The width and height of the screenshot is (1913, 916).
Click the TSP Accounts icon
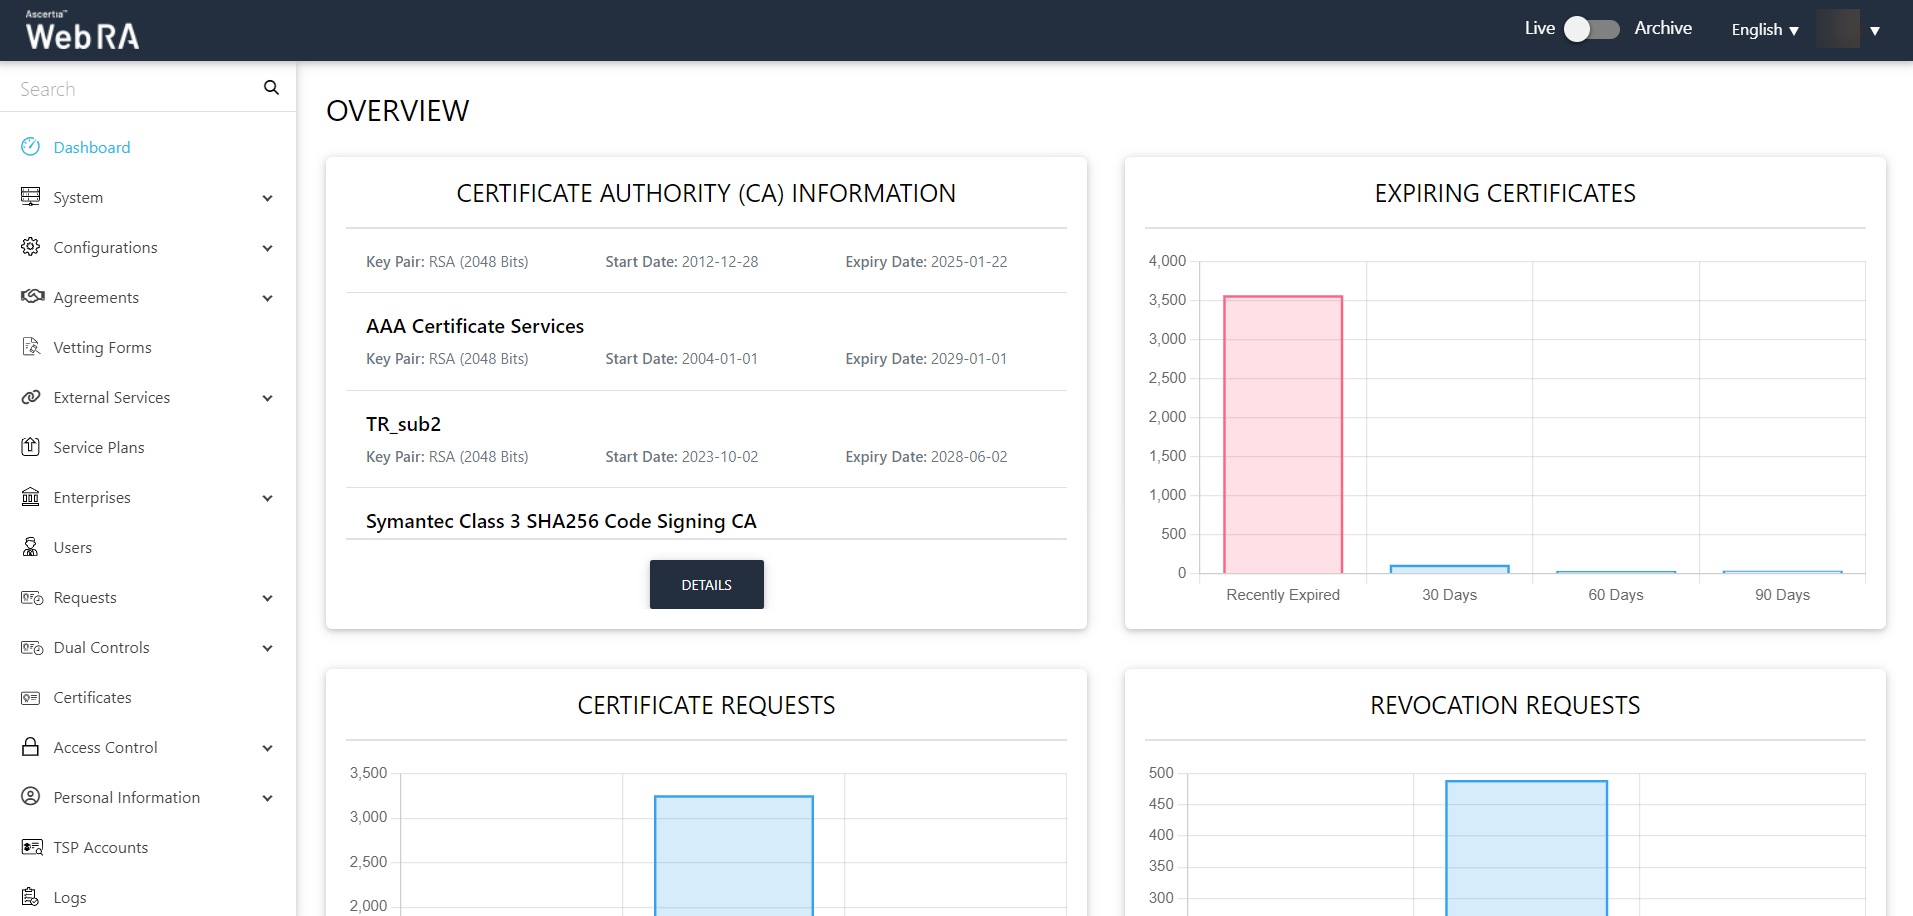point(32,847)
